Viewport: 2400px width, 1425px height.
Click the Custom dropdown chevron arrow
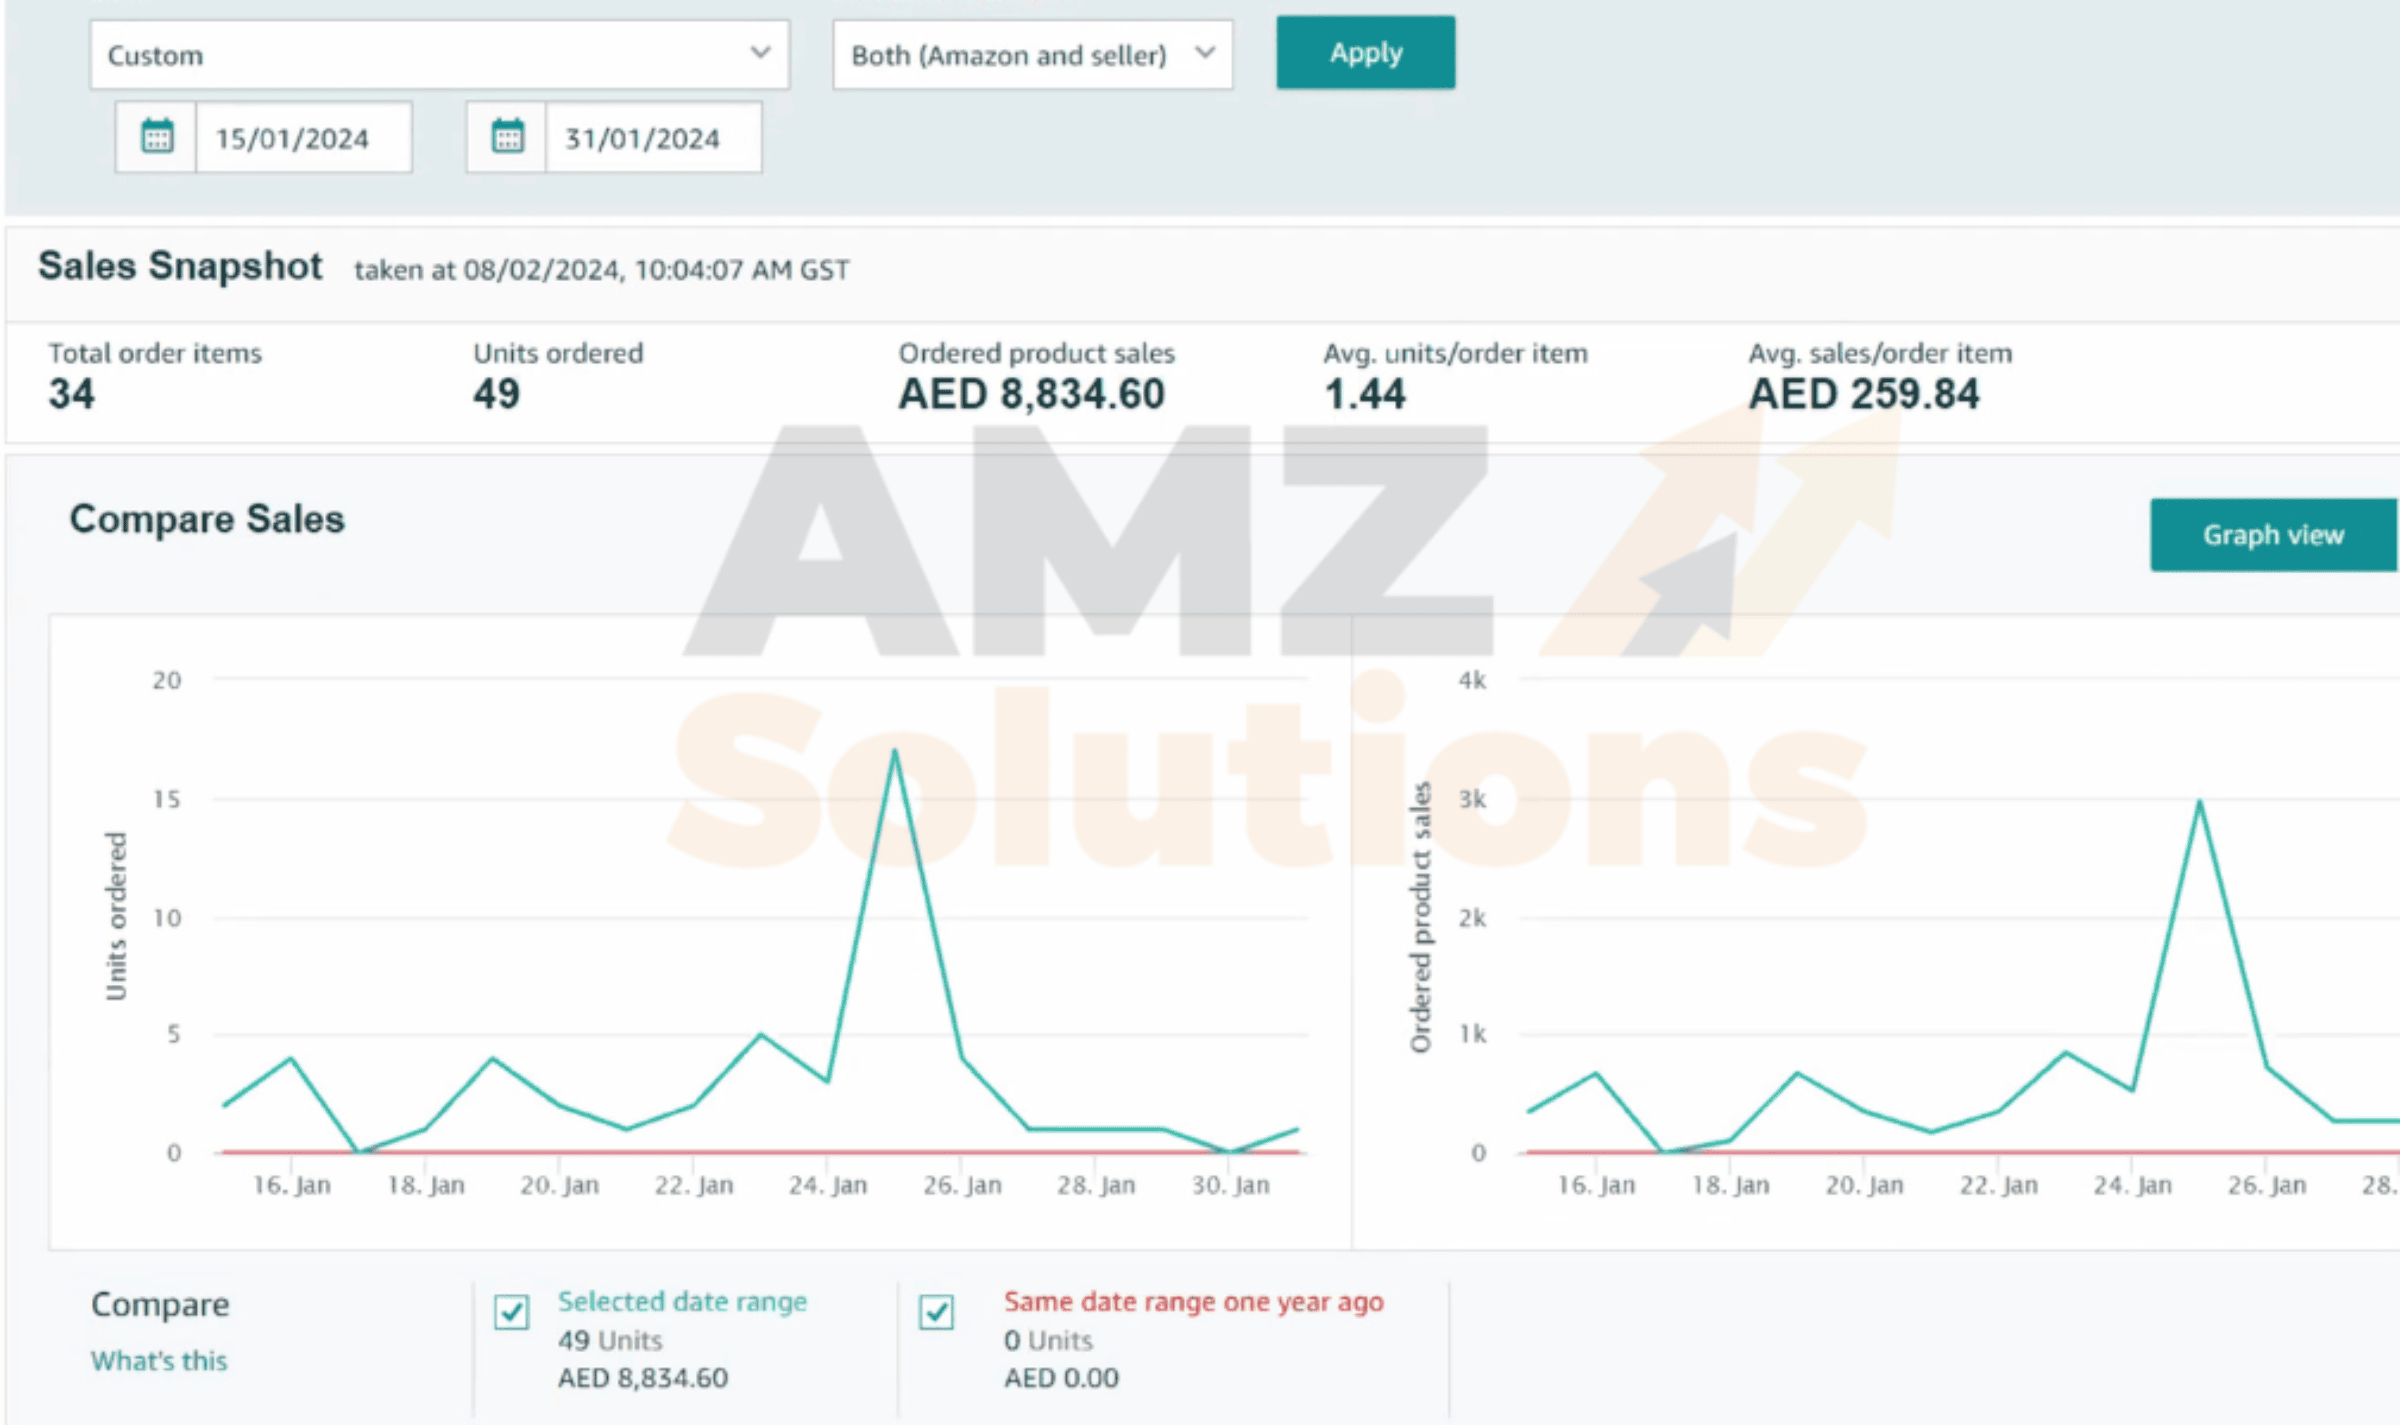(x=760, y=53)
